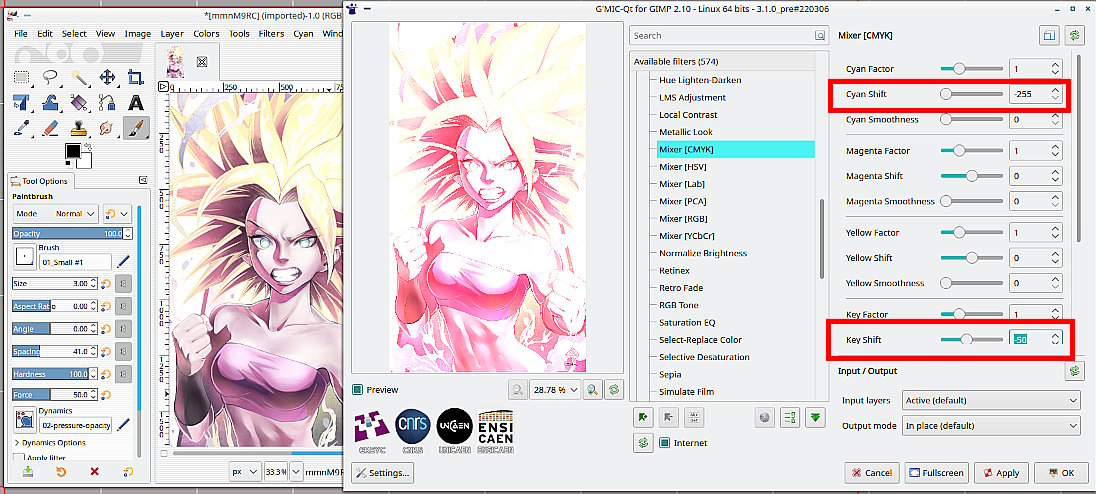Select the Eraser tool
1096x494 pixels.
point(50,128)
